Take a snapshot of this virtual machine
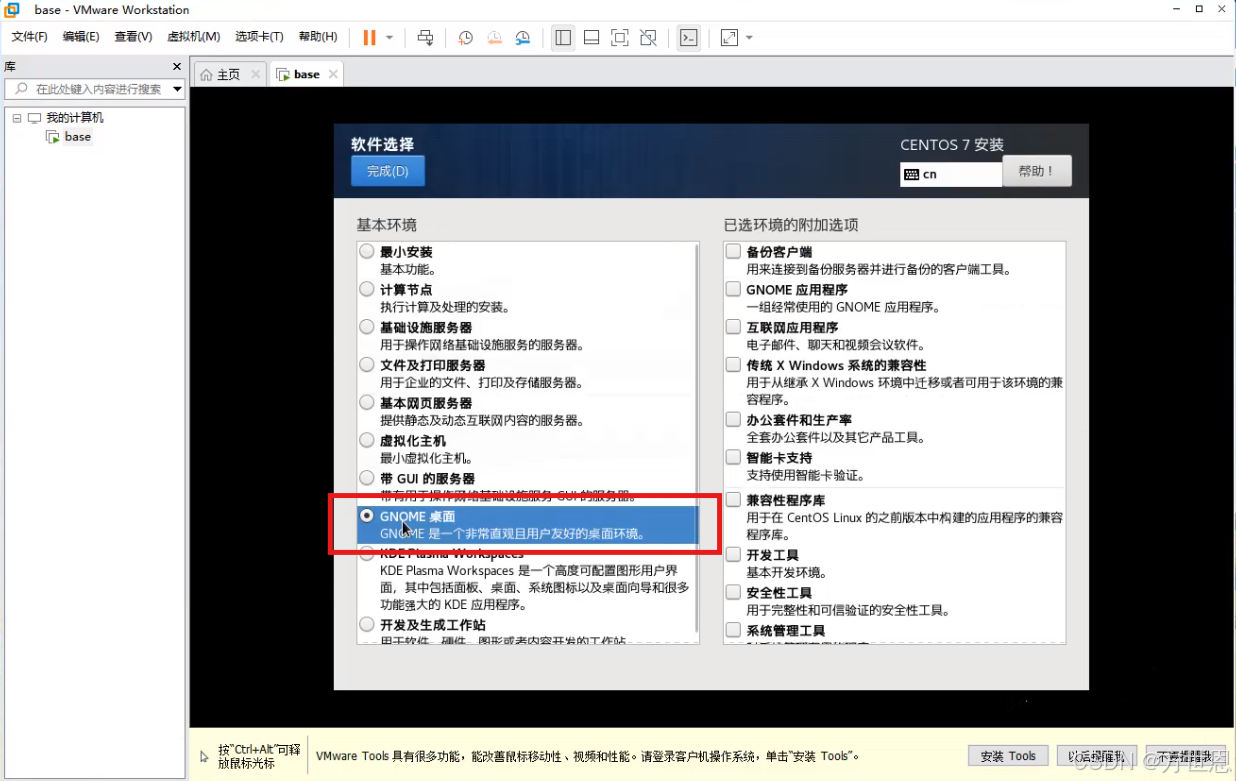This screenshot has height=781, width=1236. pyautogui.click(x=466, y=37)
